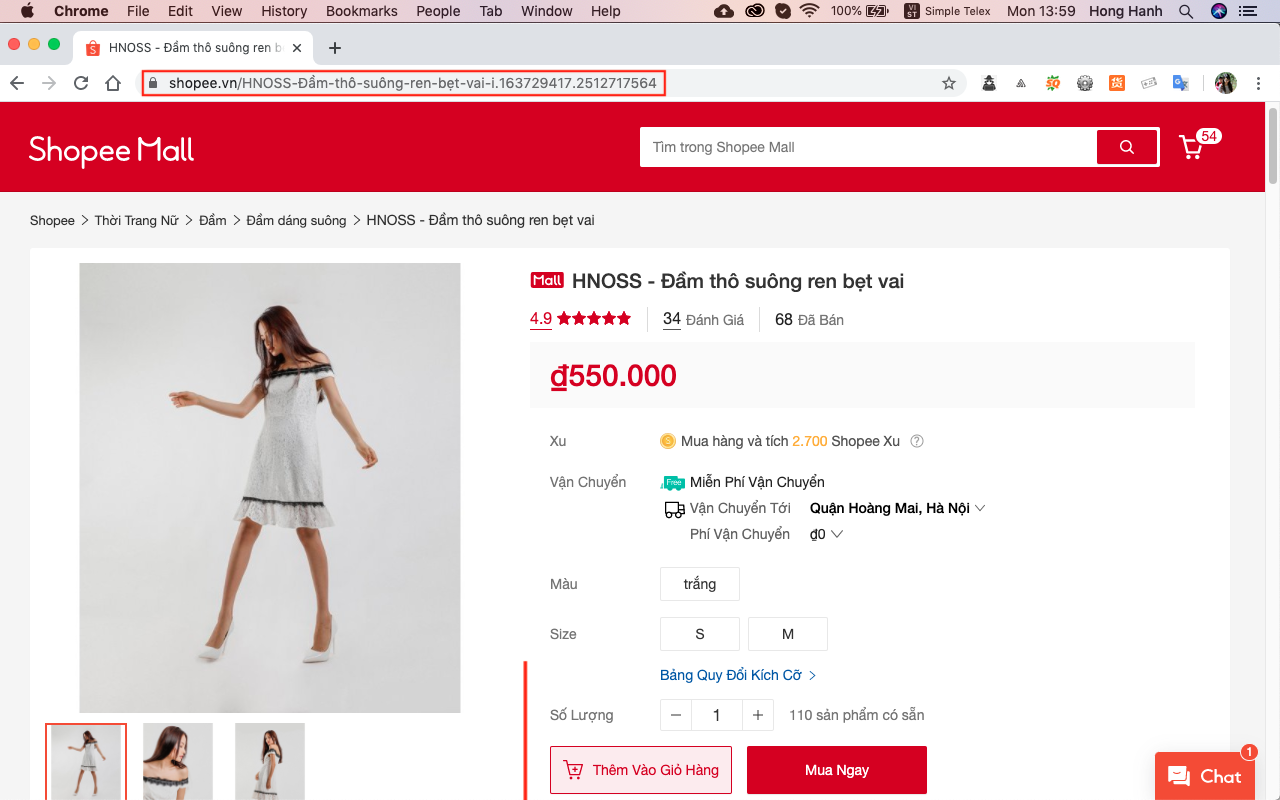The height and width of the screenshot is (800, 1280).
Task: Open the Simple Telex input source menu
Action: (948, 11)
